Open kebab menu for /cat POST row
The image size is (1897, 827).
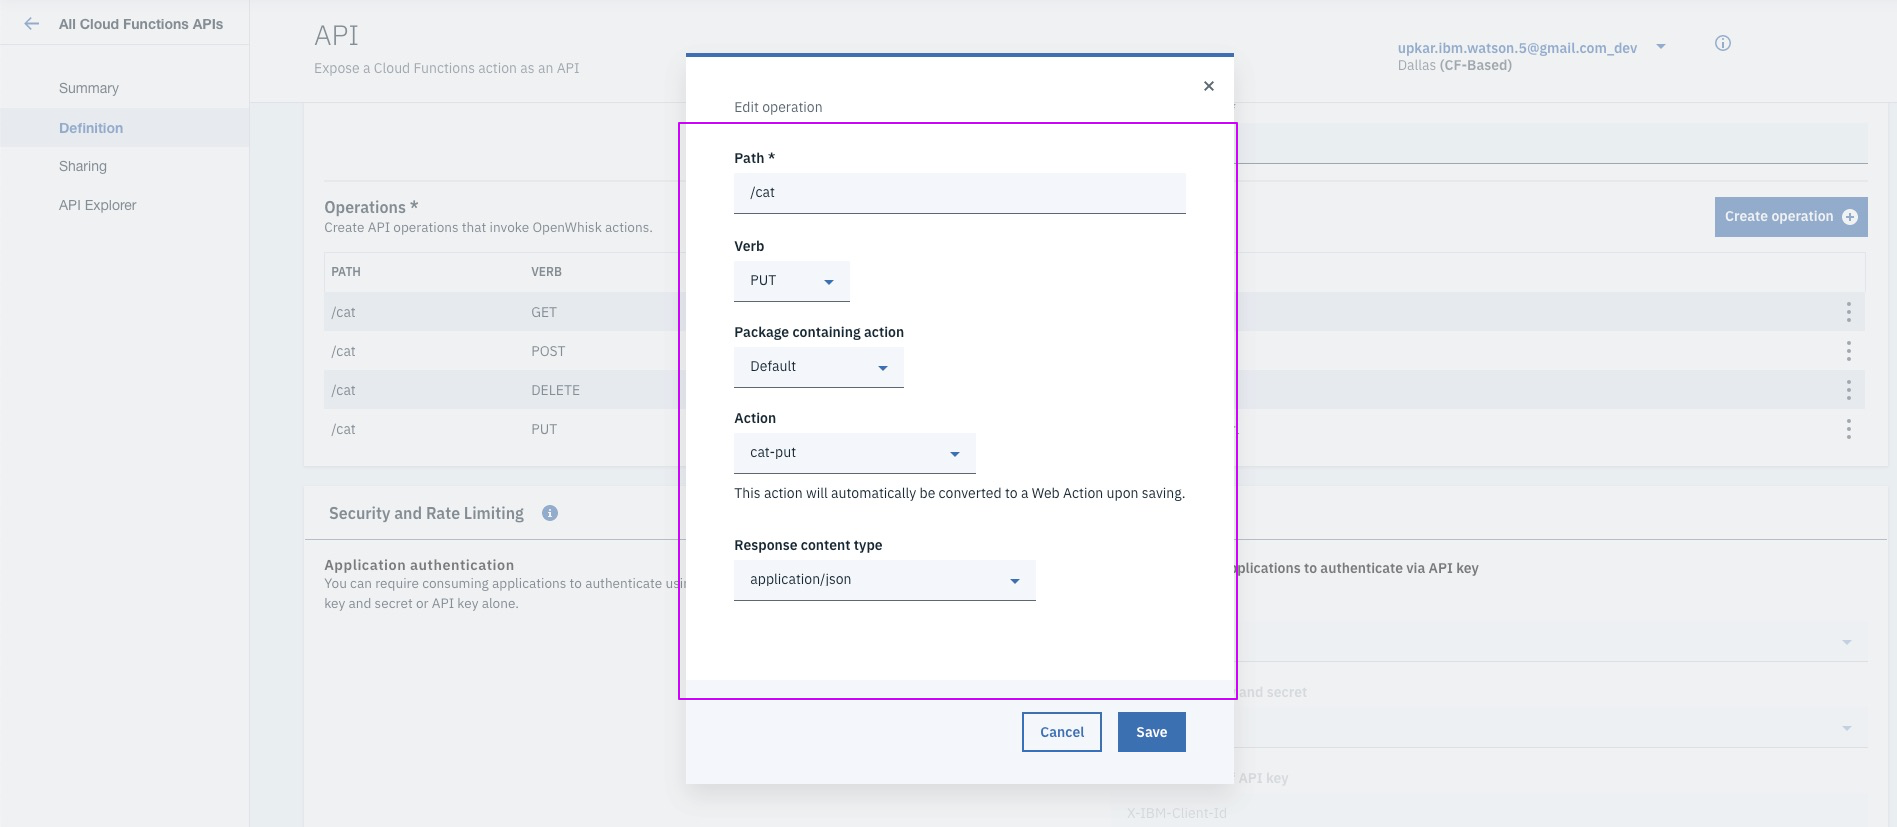tap(1849, 351)
